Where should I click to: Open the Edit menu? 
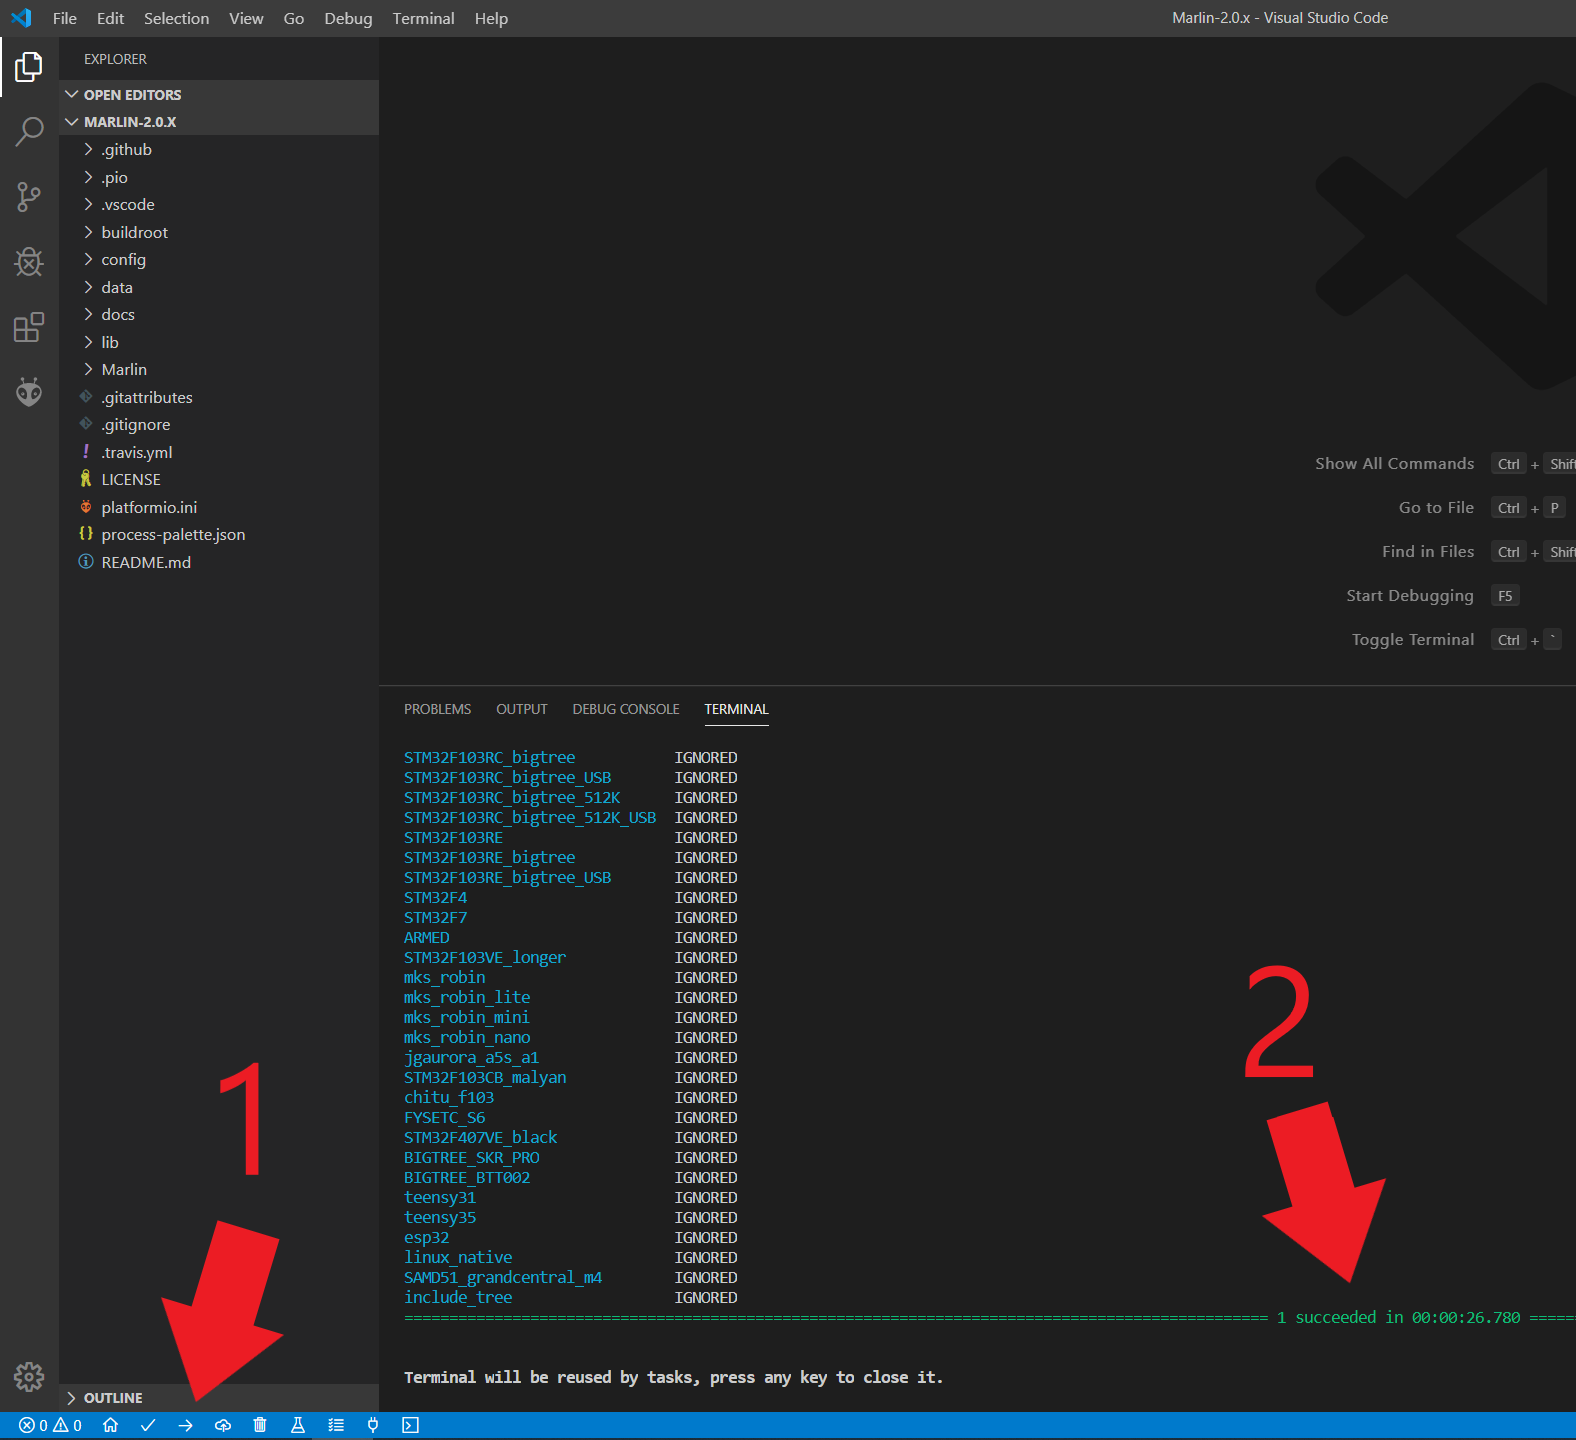111,18
